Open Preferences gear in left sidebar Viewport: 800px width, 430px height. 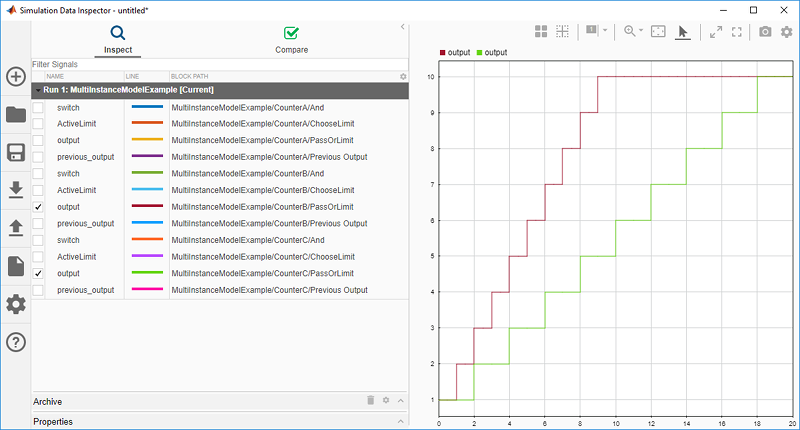click(16, 304)
